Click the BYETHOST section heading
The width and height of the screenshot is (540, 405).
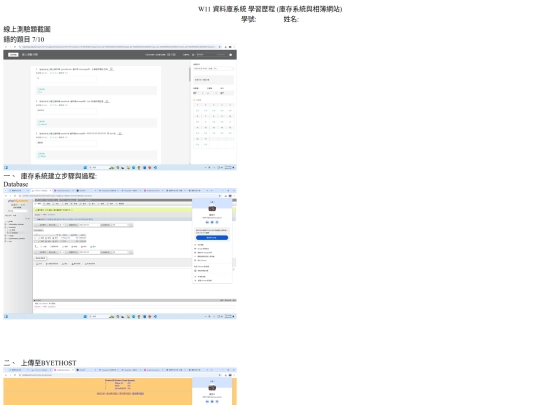40,363
